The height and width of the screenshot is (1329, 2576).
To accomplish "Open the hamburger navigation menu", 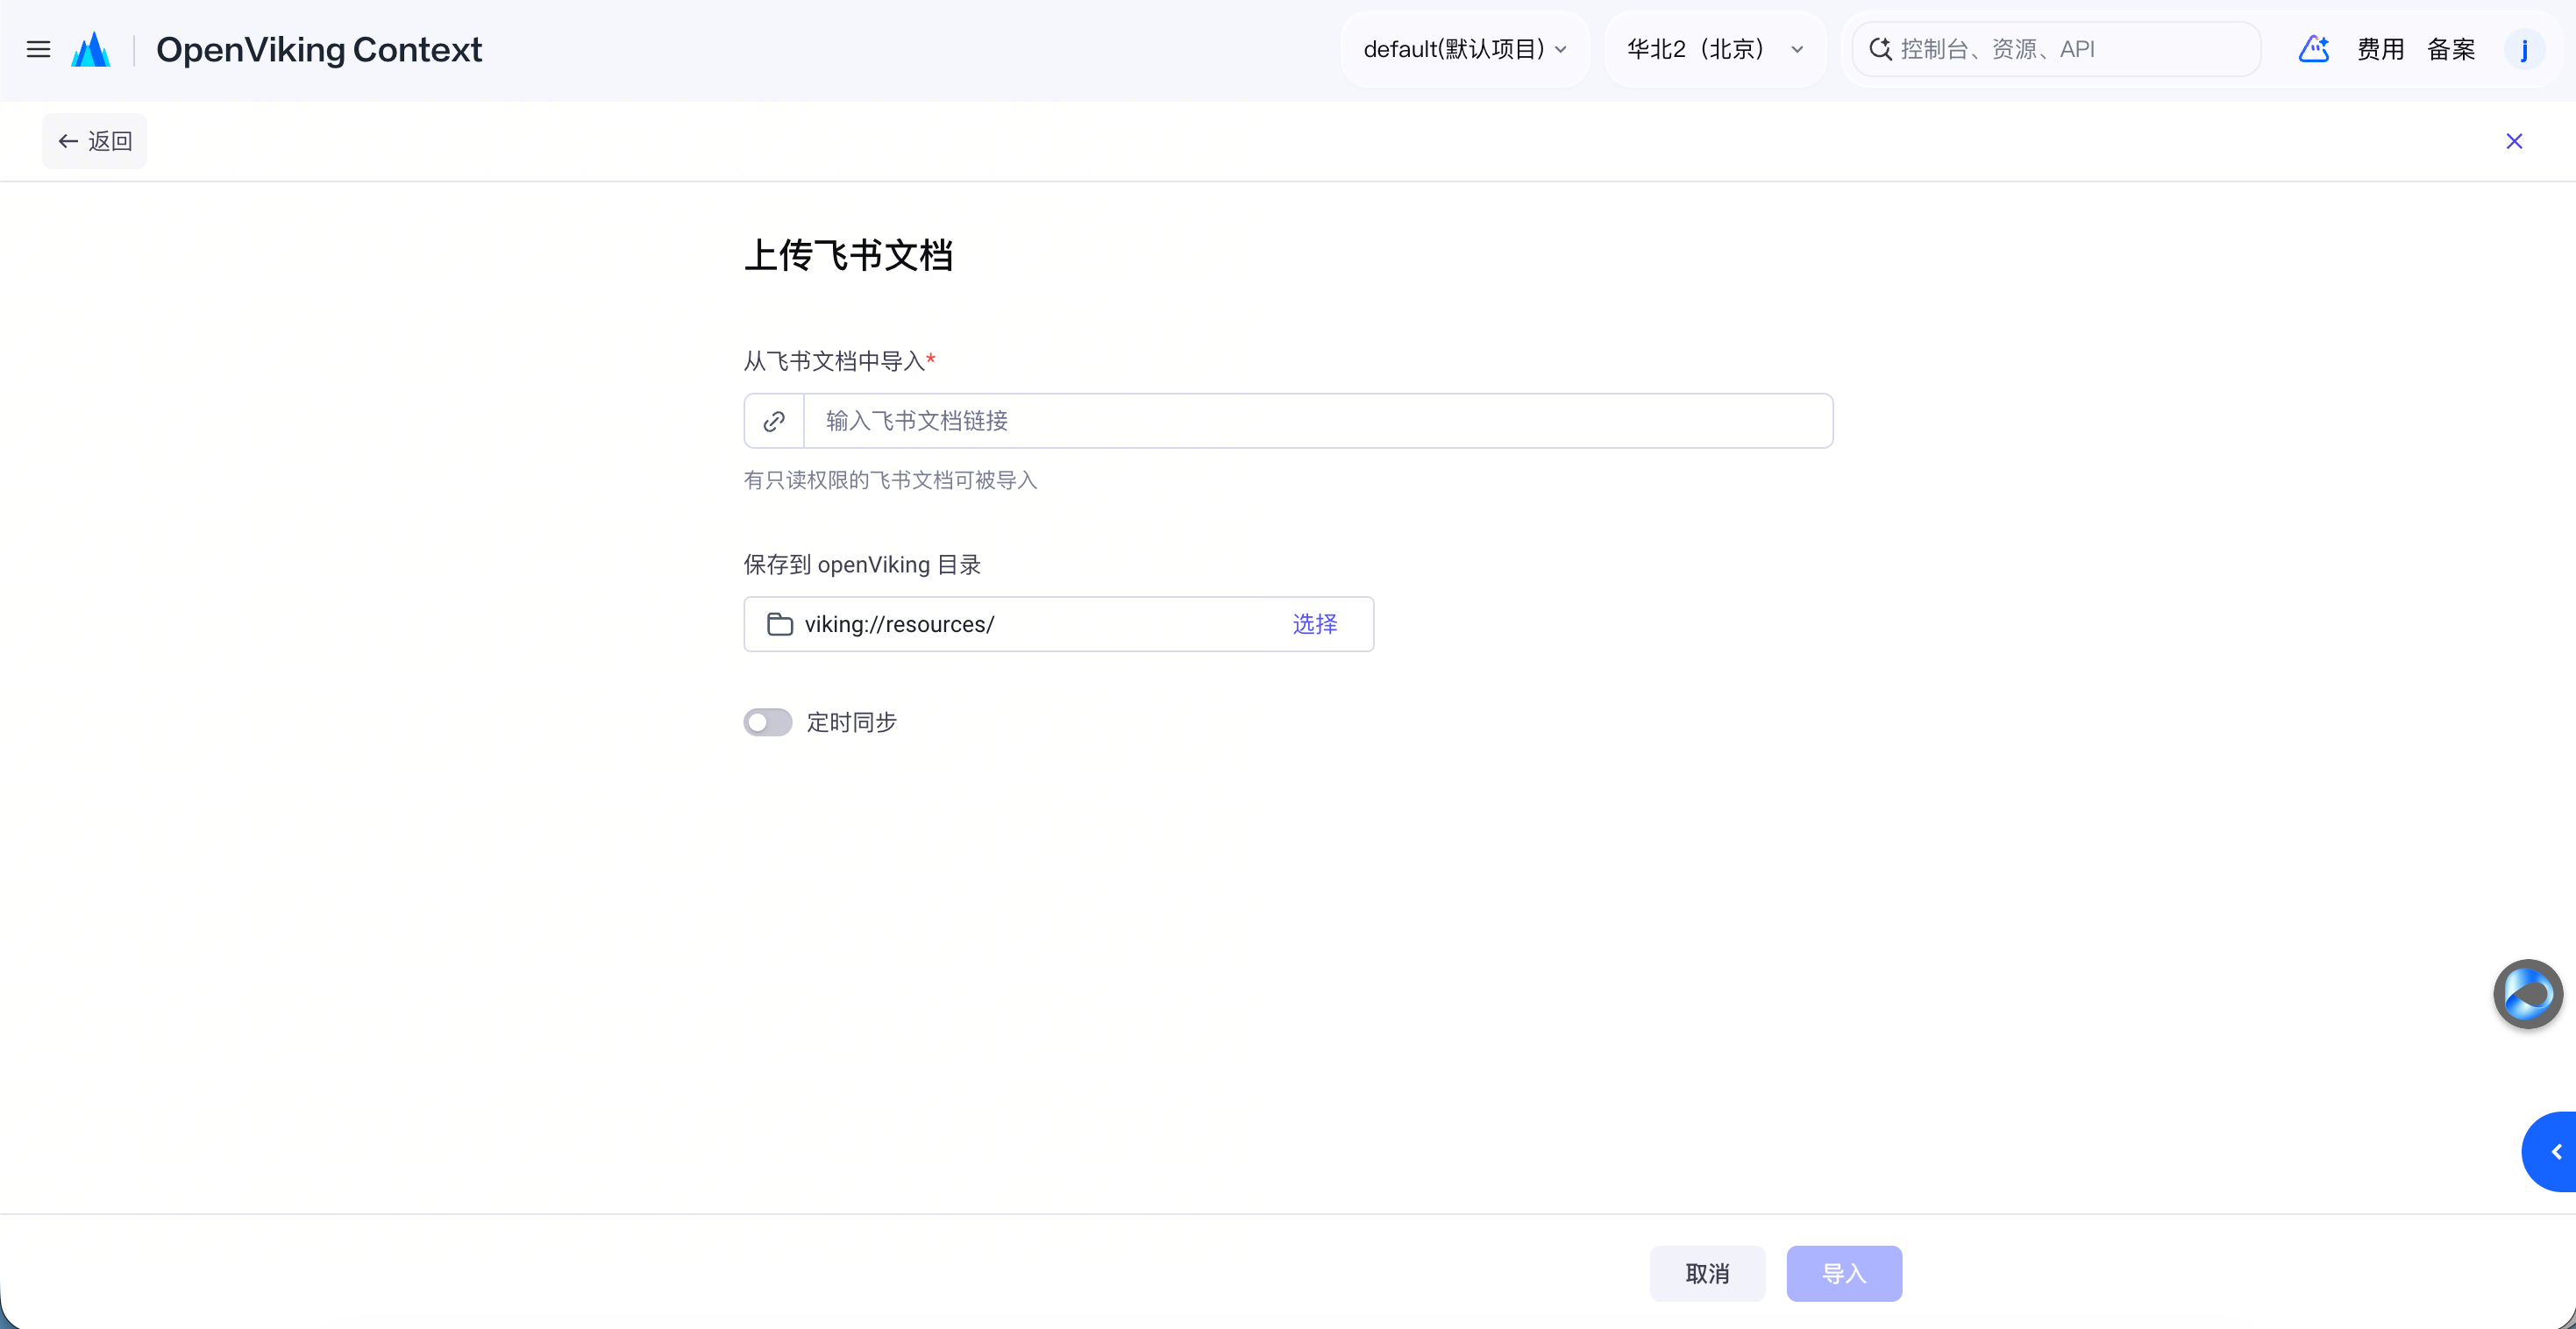I will pos(38,49).
